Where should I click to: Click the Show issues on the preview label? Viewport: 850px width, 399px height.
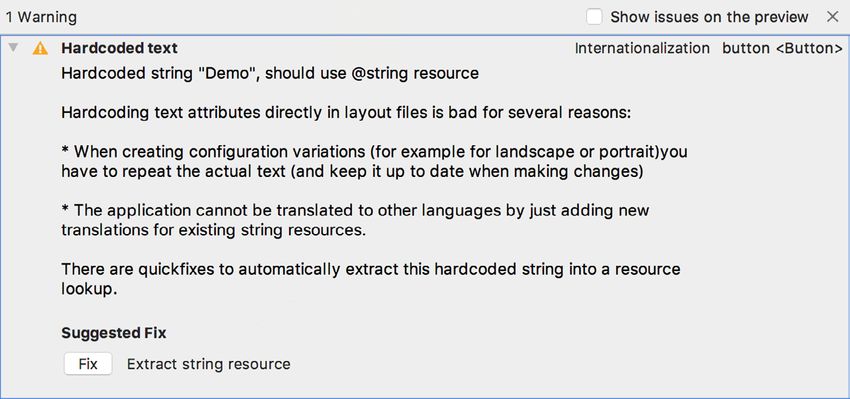tap(709, 17)
